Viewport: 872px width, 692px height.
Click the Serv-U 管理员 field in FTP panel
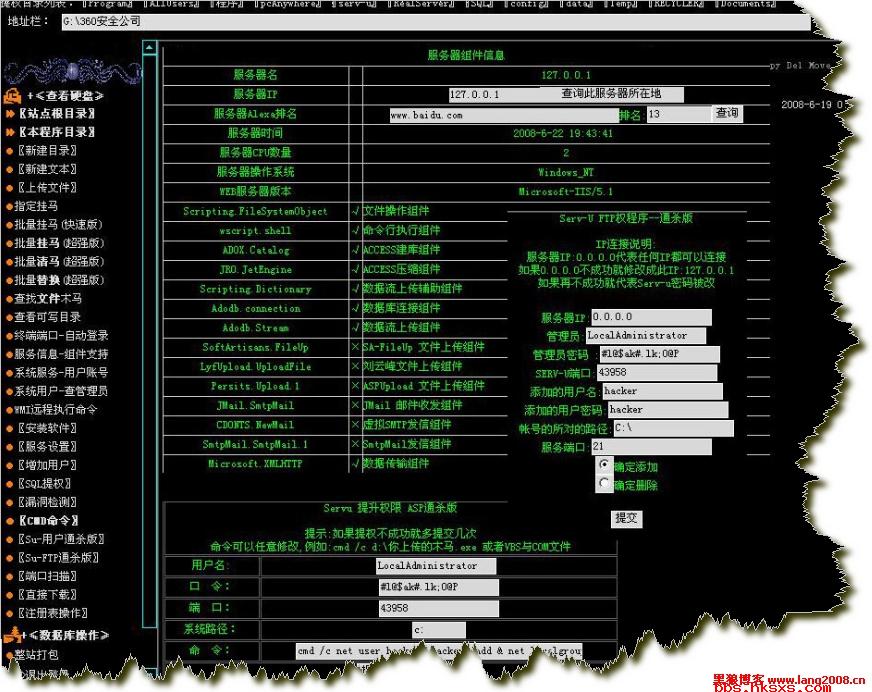tap(646, 335)
